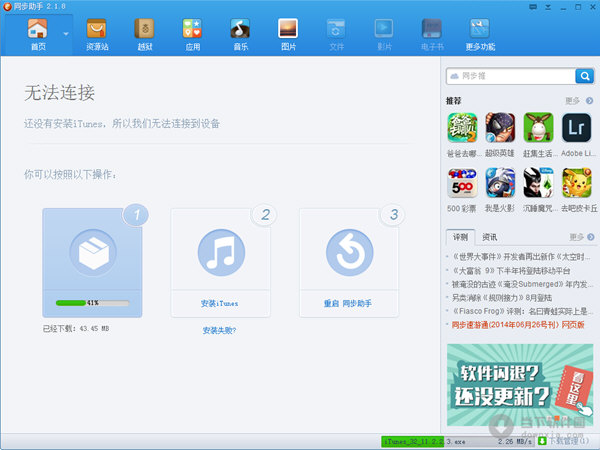Expand the dropdown arrow beside 首页
600x450 pixels.
coord(67,33)
